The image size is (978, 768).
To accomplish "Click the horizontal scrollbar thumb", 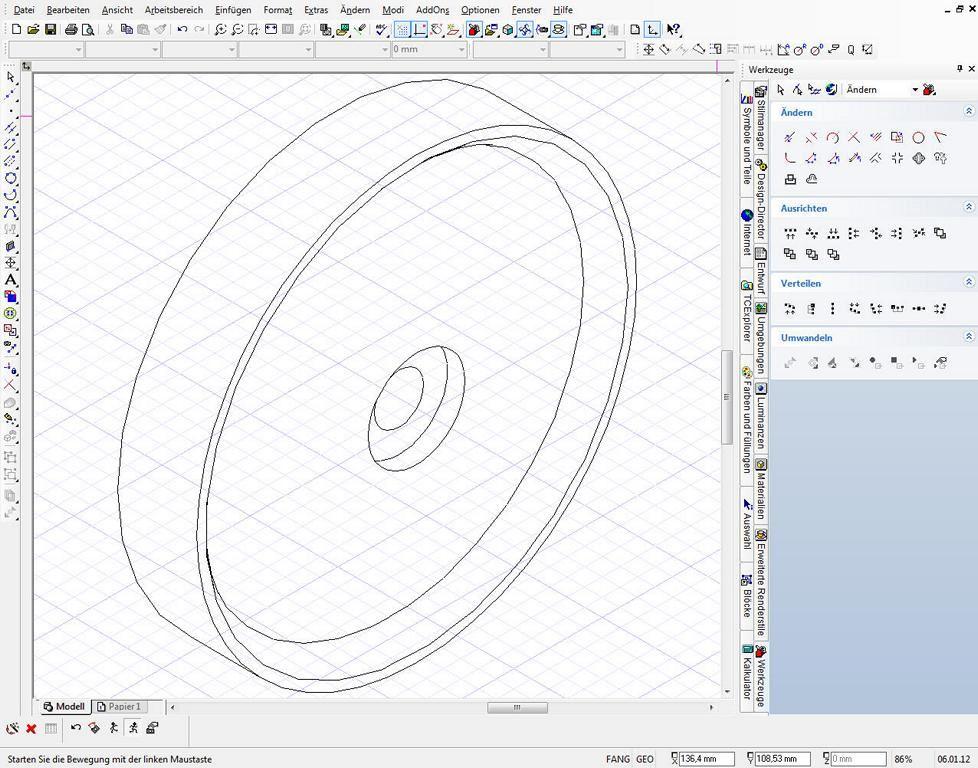I will (517, 707).
